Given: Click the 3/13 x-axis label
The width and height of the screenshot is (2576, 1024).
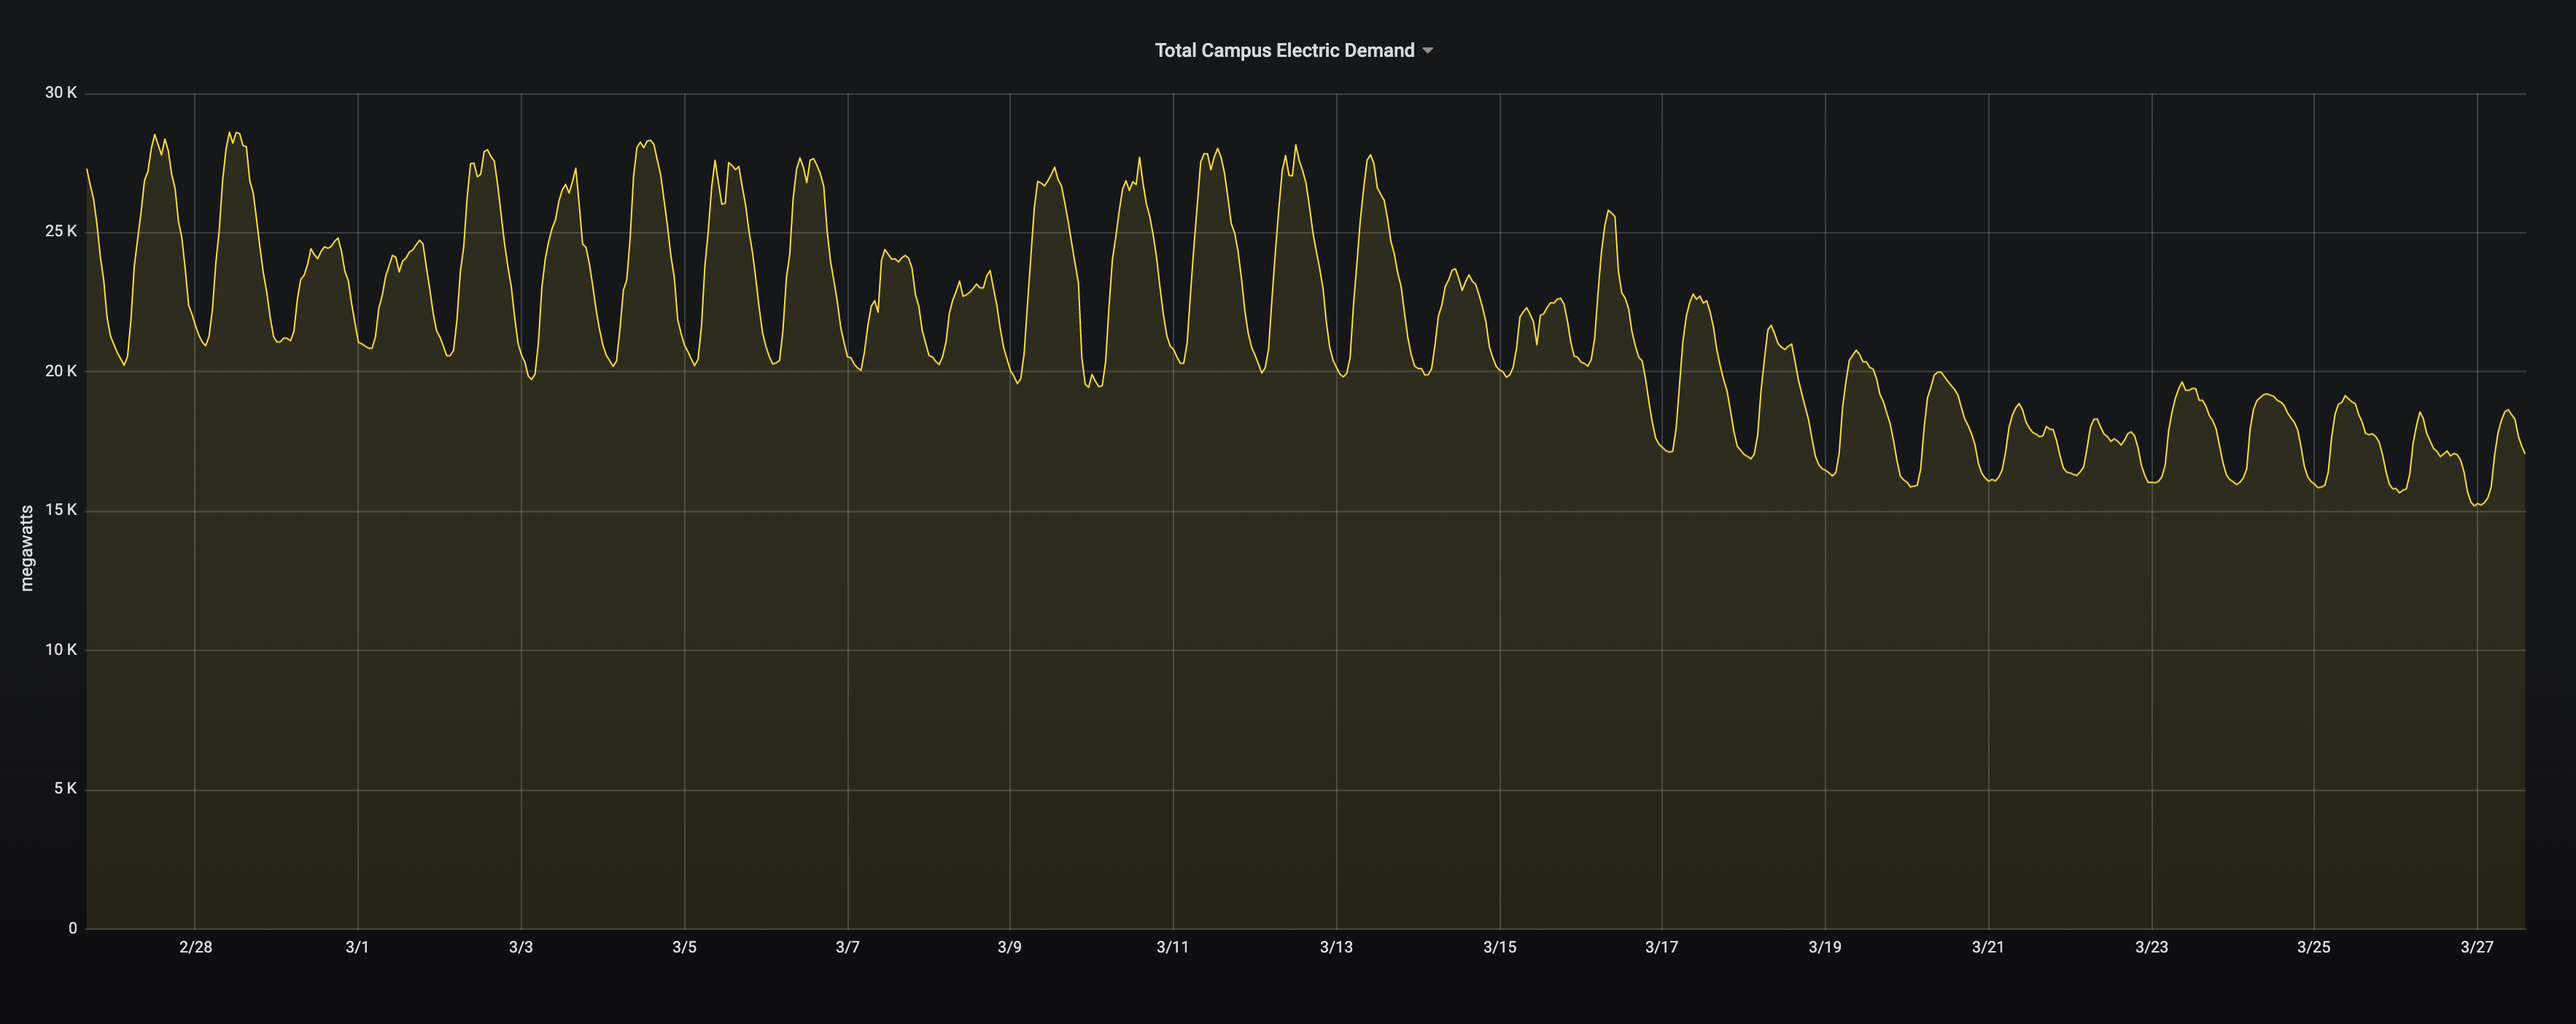Looking at the screenshot, I should click(x=1336, y=947).
